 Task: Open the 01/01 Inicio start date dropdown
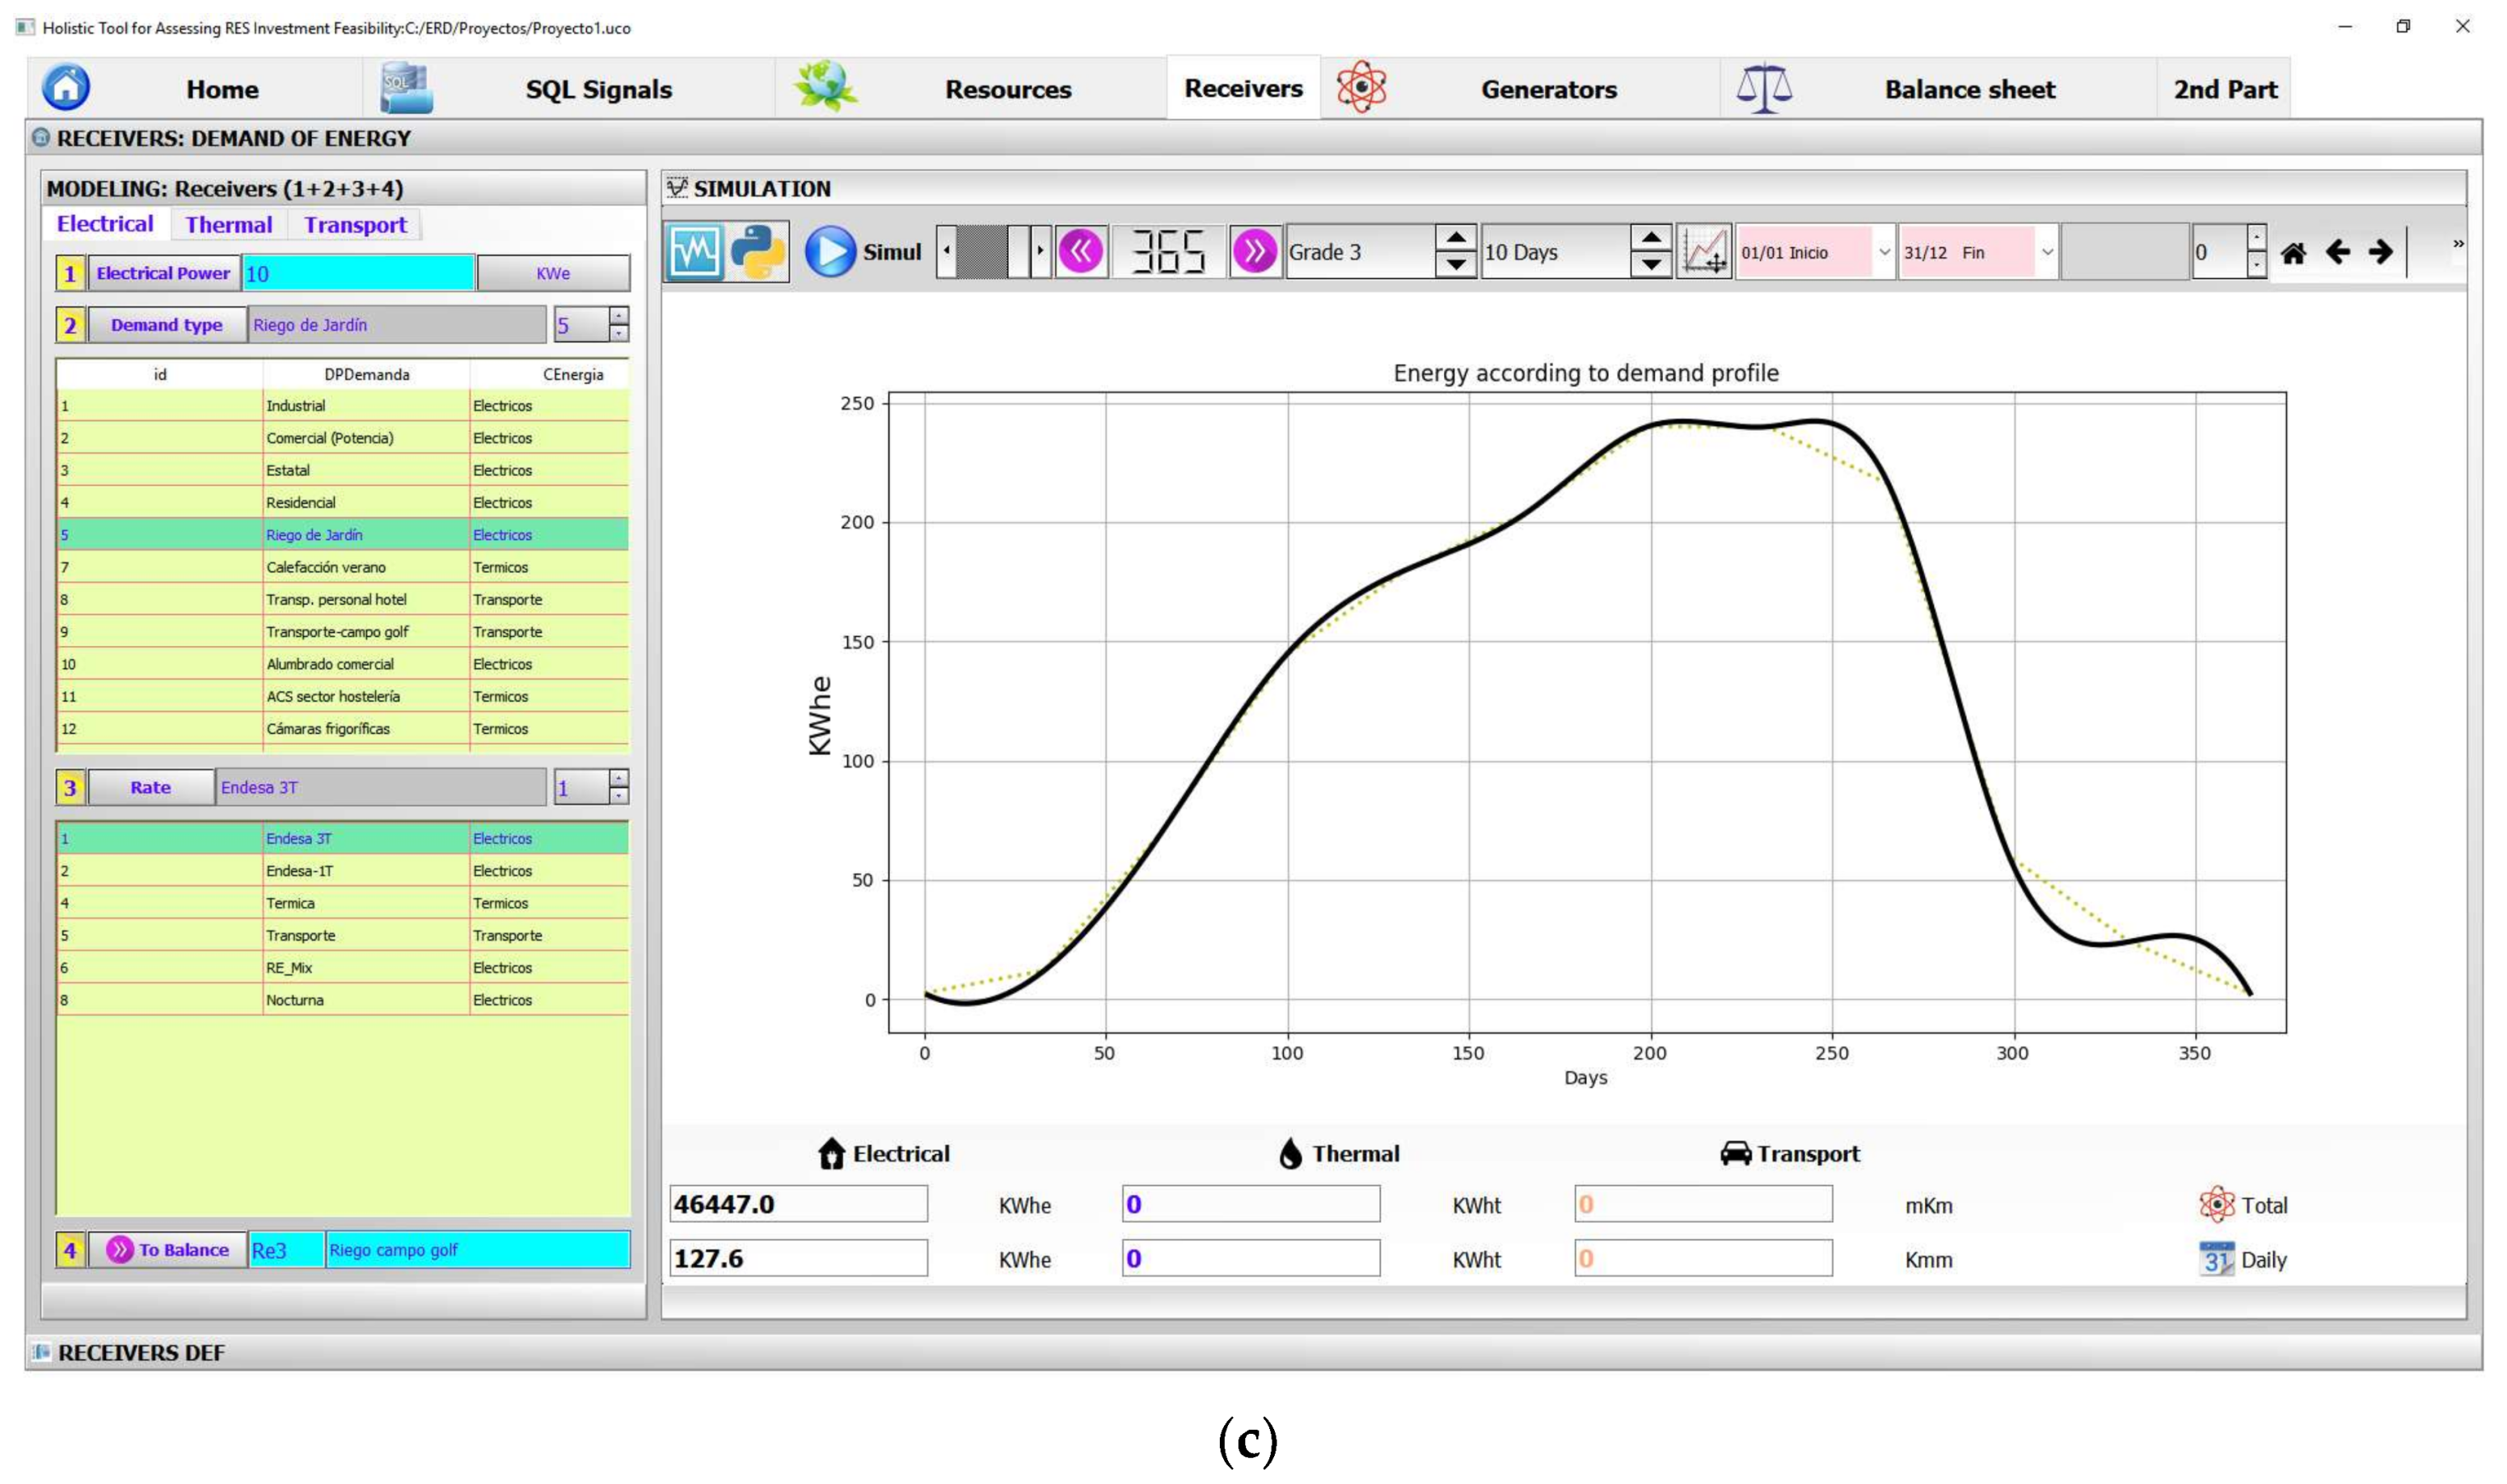click(x=1884, y=252)
